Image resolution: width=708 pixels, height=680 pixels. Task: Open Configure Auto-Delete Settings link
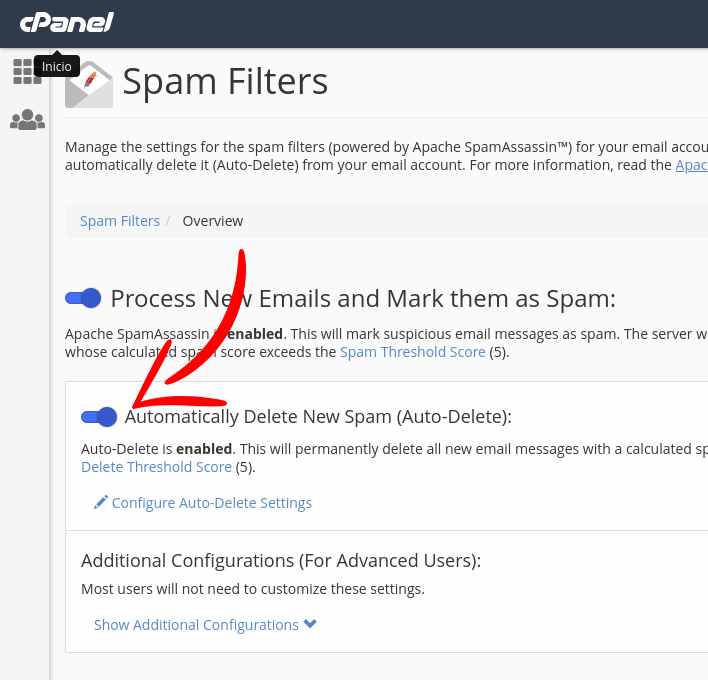(x=212, y=503)
